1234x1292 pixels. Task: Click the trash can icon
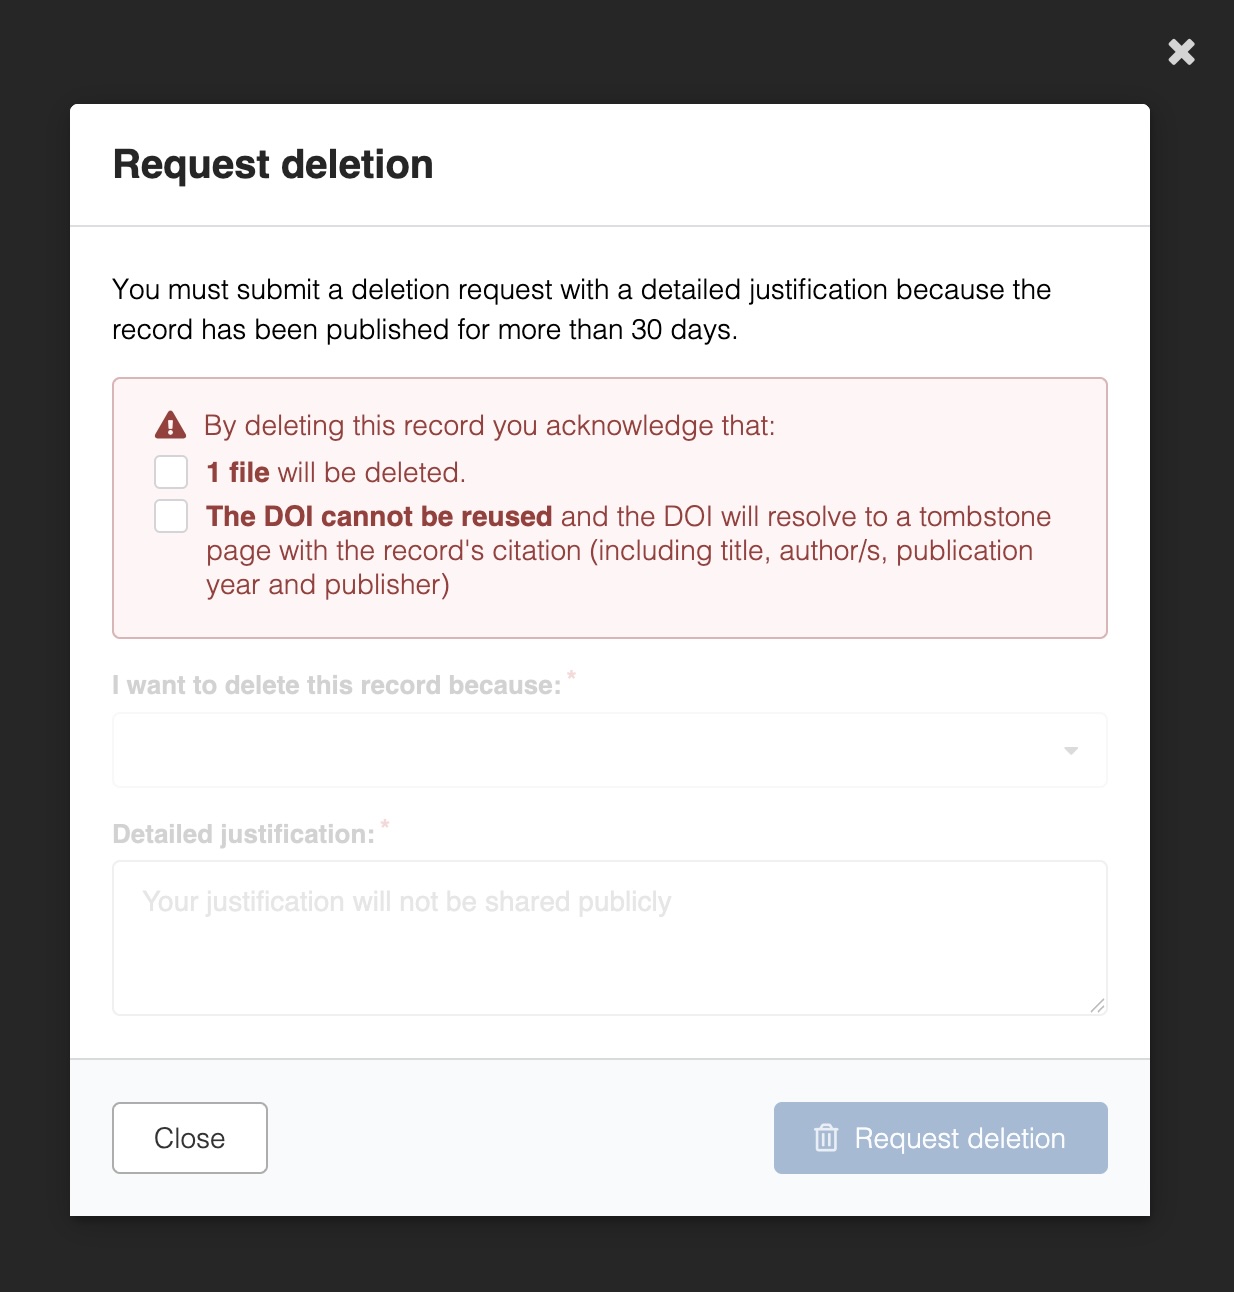pyautogui.click(x=826, y=1138)
